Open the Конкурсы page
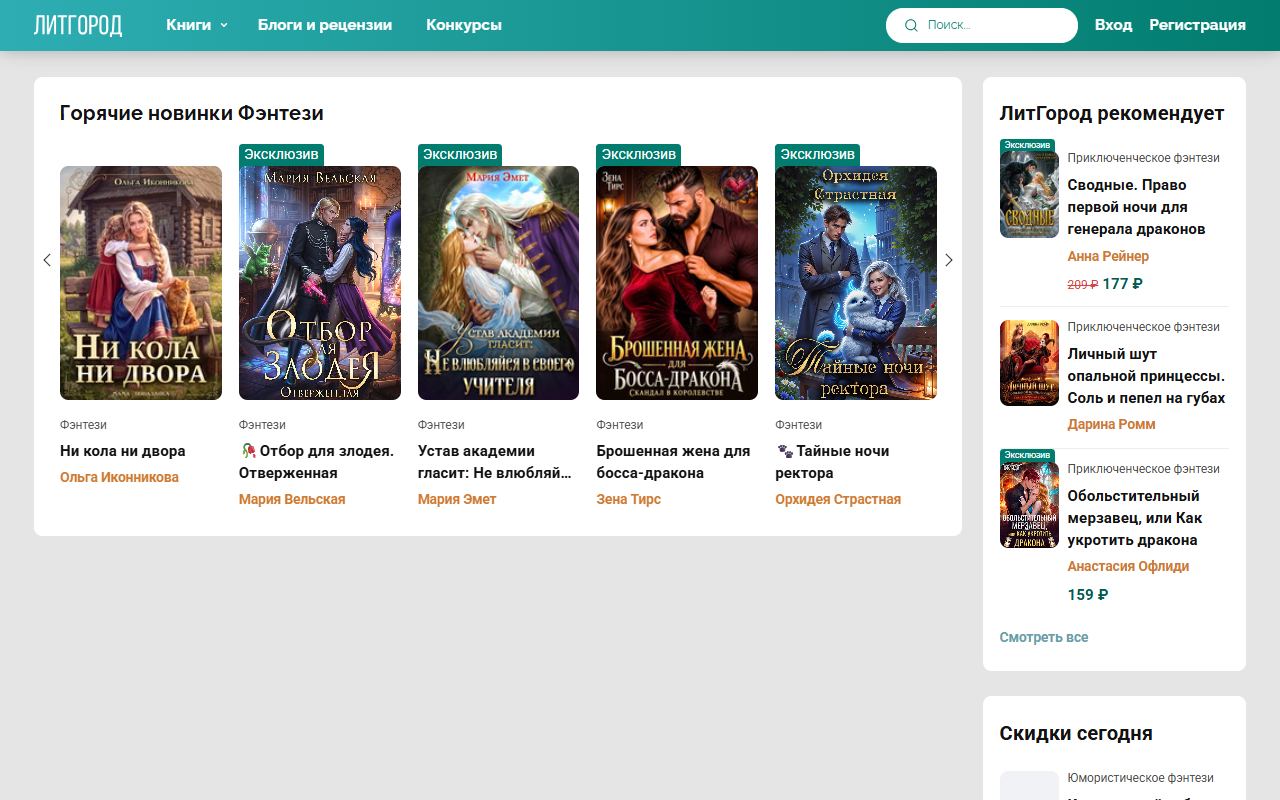 click(x=464, y=25)
